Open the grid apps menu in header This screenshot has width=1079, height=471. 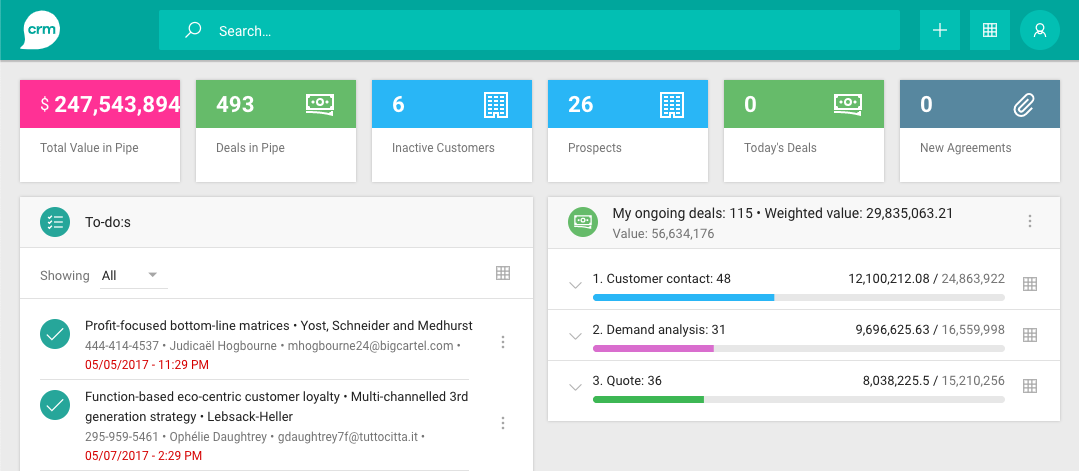click(989, 30)
